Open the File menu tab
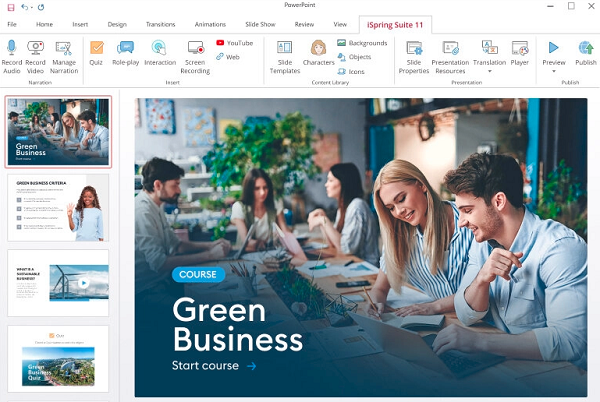 [x=12, y=23]
